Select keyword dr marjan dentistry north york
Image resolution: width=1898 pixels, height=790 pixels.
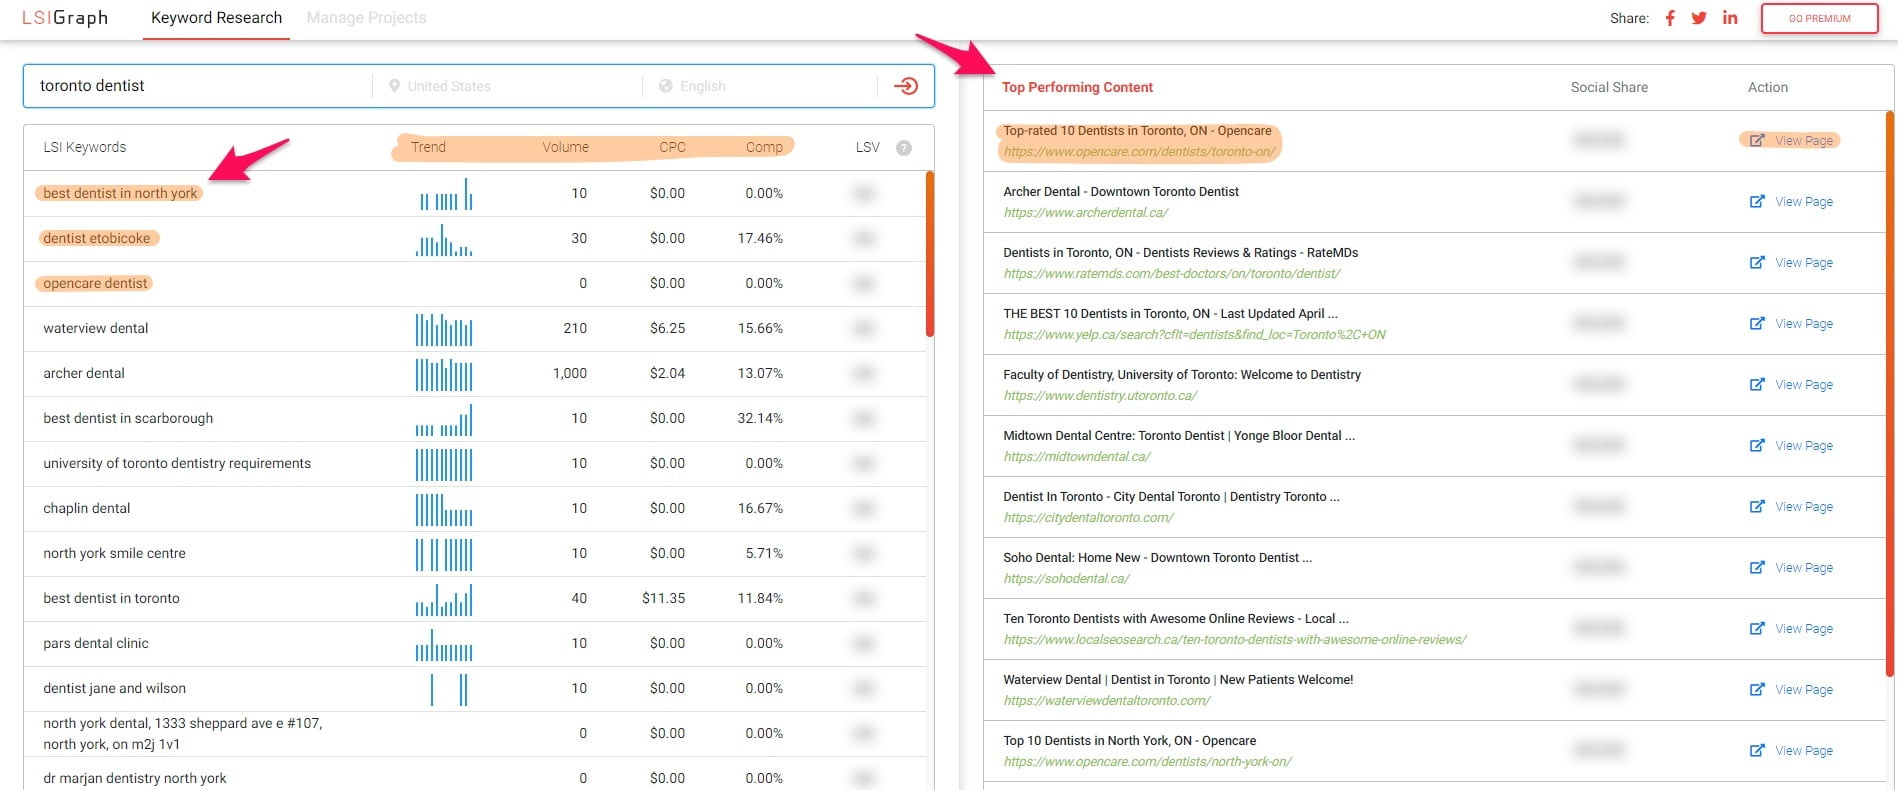point(135,778)
